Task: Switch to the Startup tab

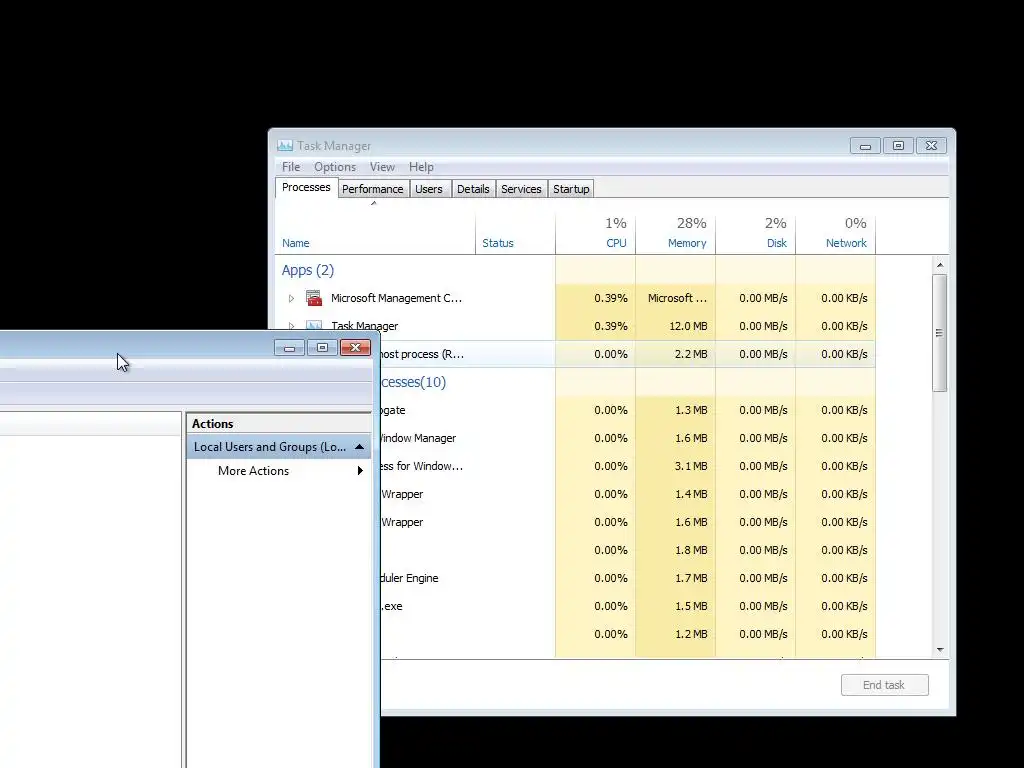Action: (571, 189)
